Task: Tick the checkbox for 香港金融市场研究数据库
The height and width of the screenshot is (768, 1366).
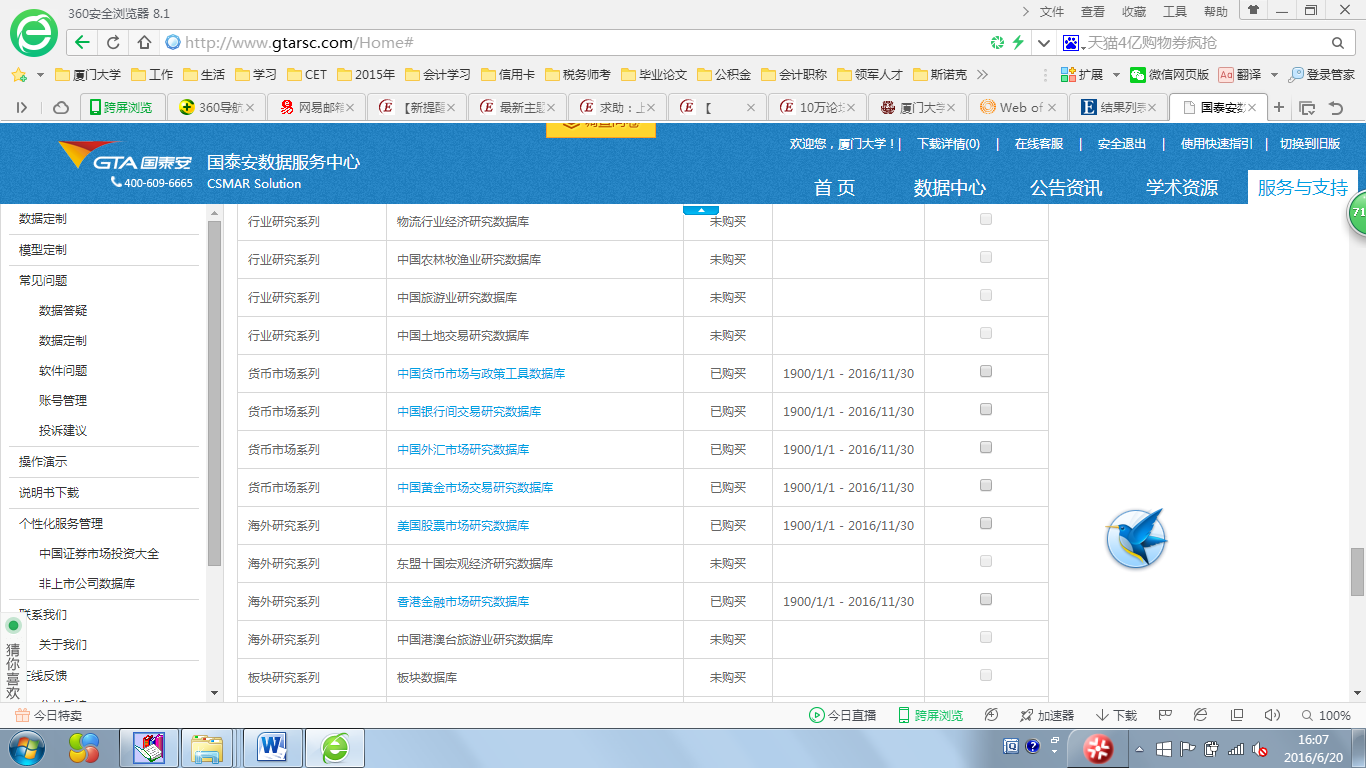Action: pos(986,600)
